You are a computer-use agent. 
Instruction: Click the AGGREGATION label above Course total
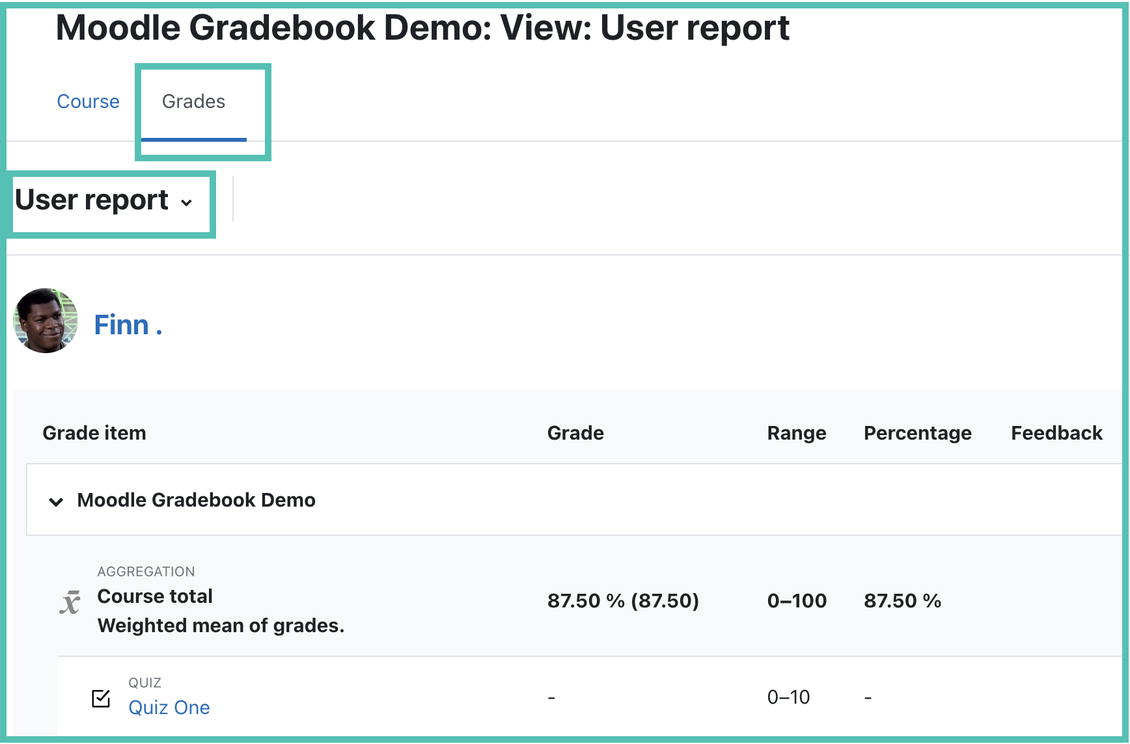[x=146, y=572]
